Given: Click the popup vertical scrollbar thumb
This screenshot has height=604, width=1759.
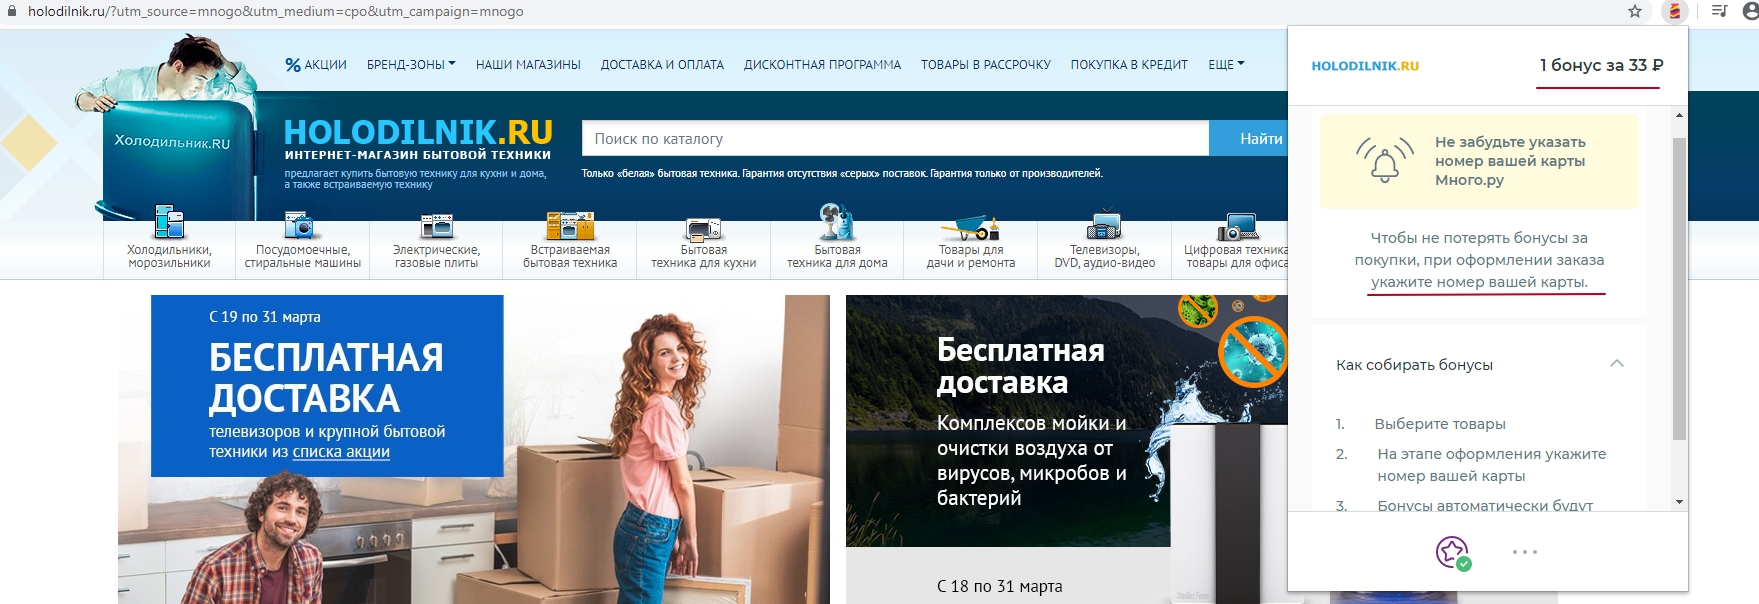Looking at the screenshot, I should click(x=1679, y=288).
